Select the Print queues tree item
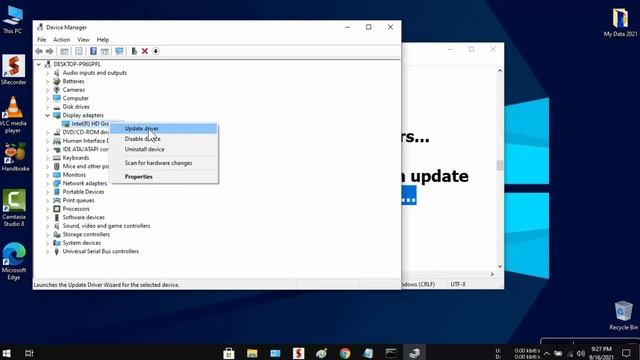Image resolution: width=640 pixels, height=360 pixels. click(78, 200)
